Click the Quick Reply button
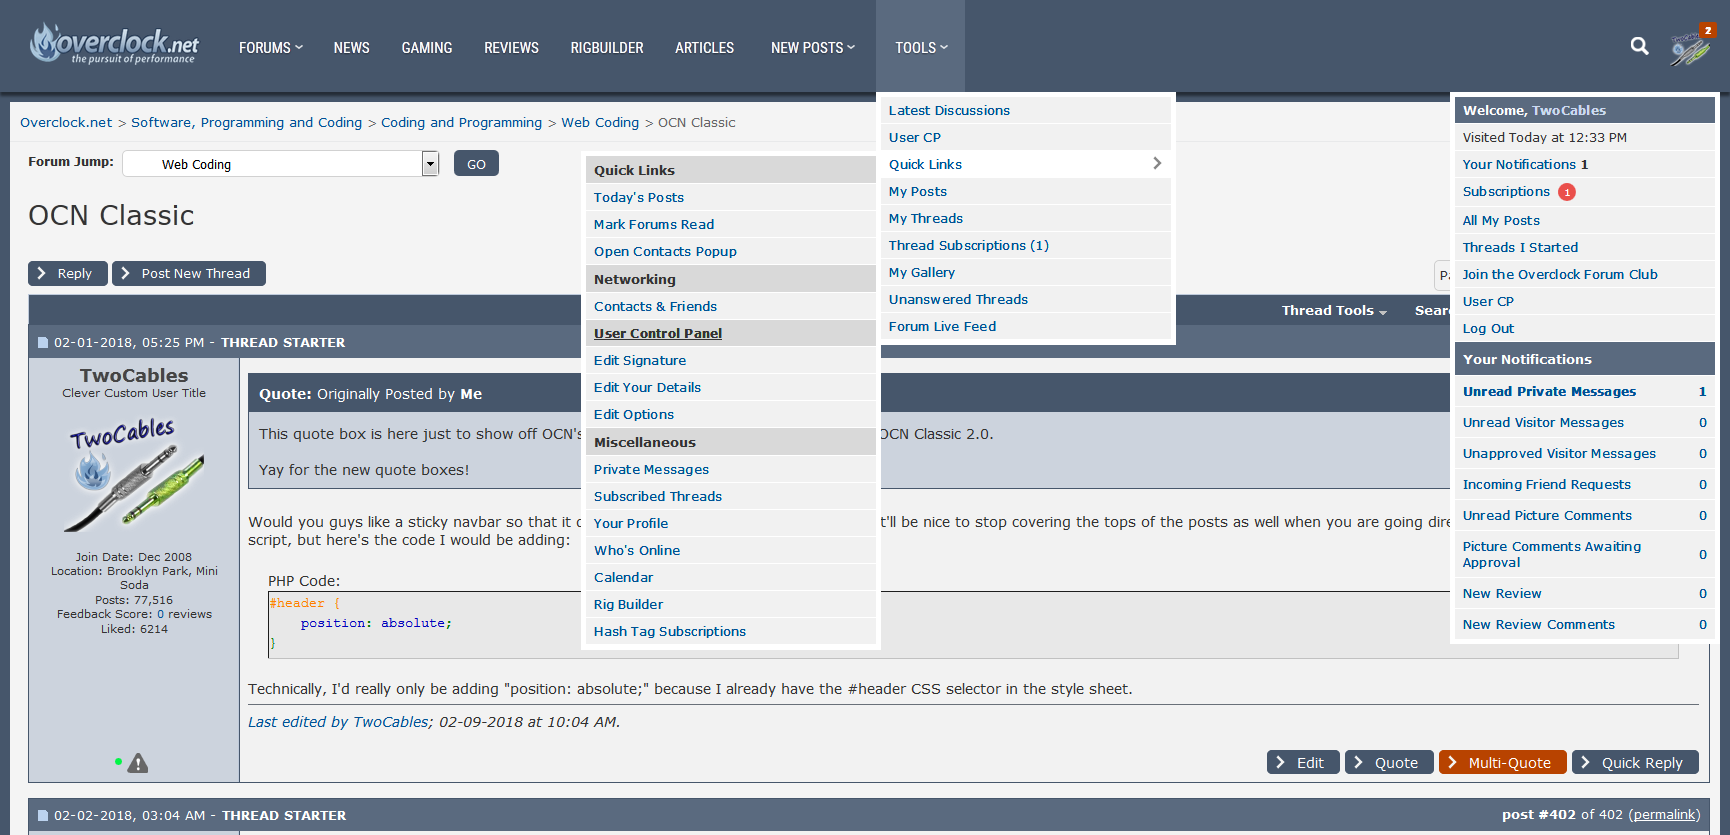Viewport: 1730px width, 835px height. tap(1635, 762)
